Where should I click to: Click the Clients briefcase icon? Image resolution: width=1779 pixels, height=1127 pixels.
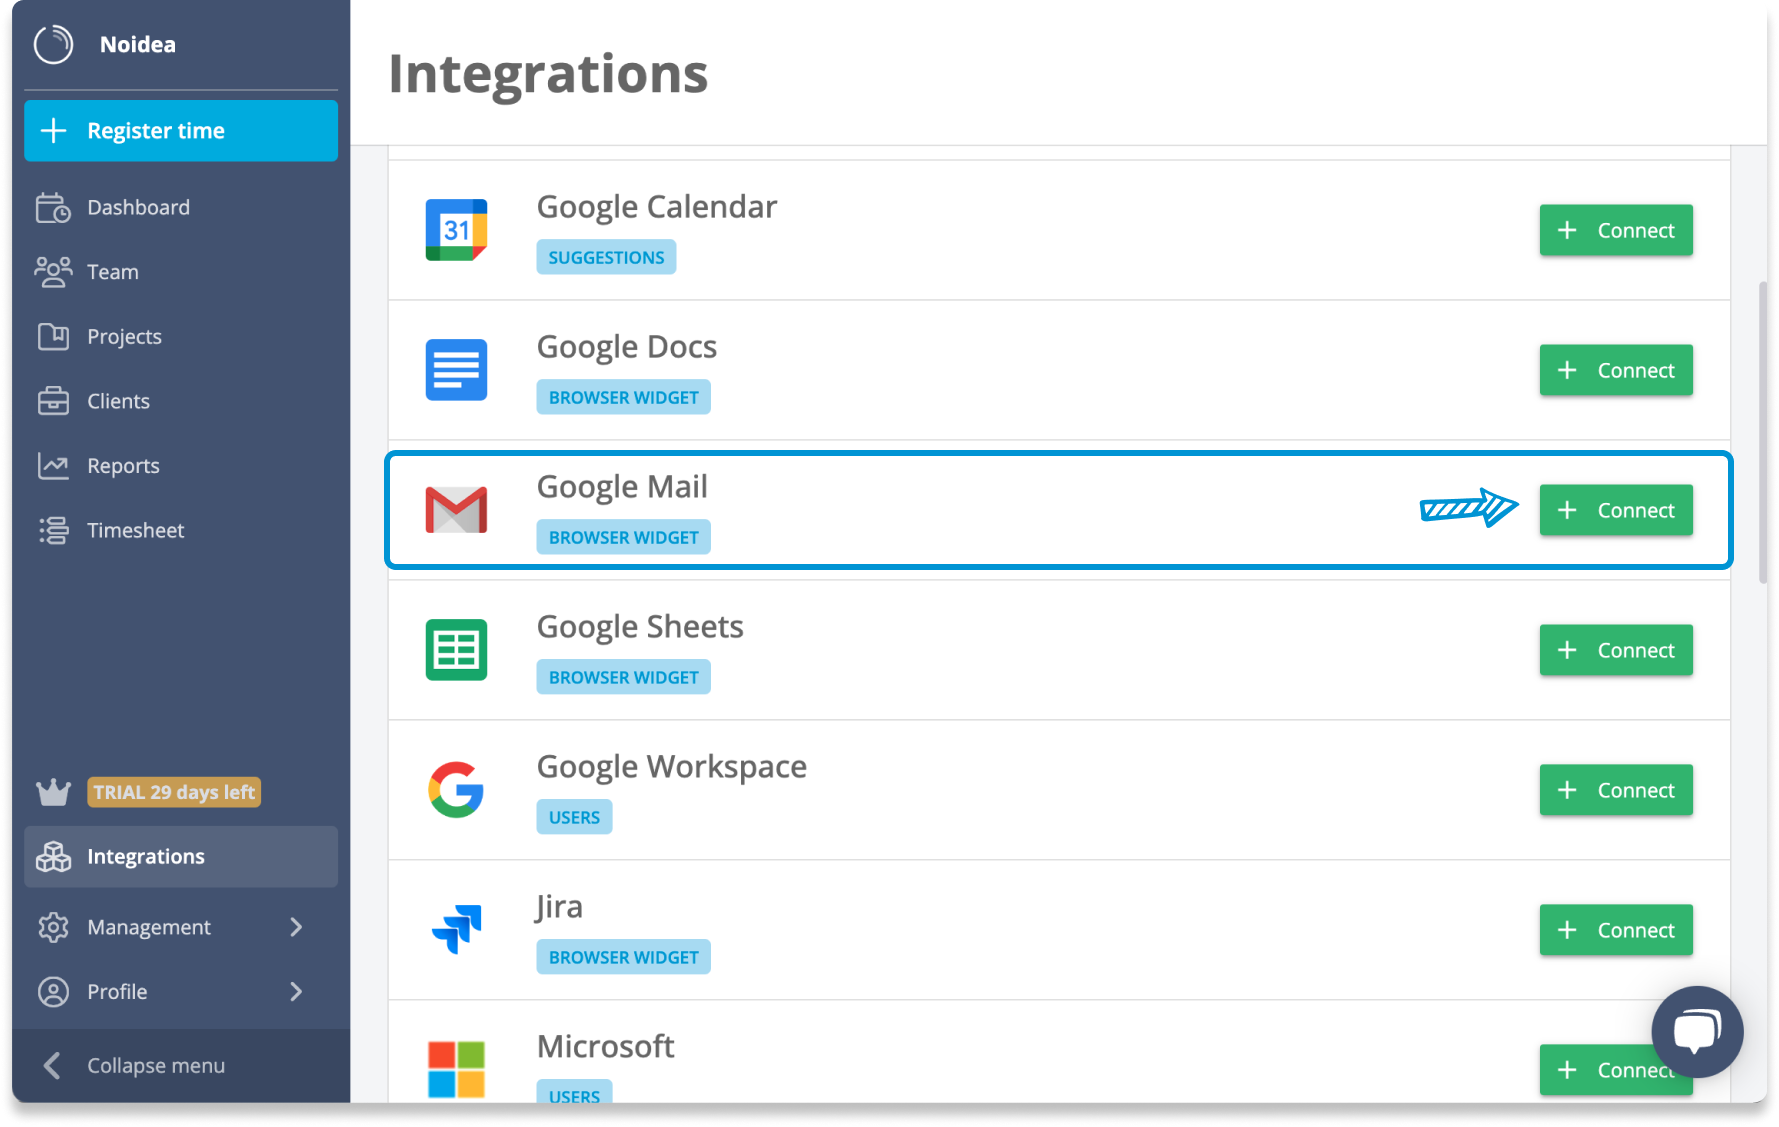click(x=53, y=401)
